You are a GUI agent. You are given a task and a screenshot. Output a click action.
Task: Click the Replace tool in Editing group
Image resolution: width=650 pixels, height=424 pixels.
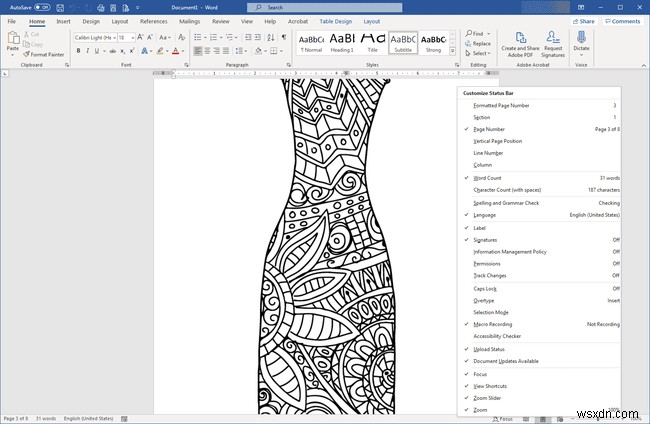coord(480,43)
